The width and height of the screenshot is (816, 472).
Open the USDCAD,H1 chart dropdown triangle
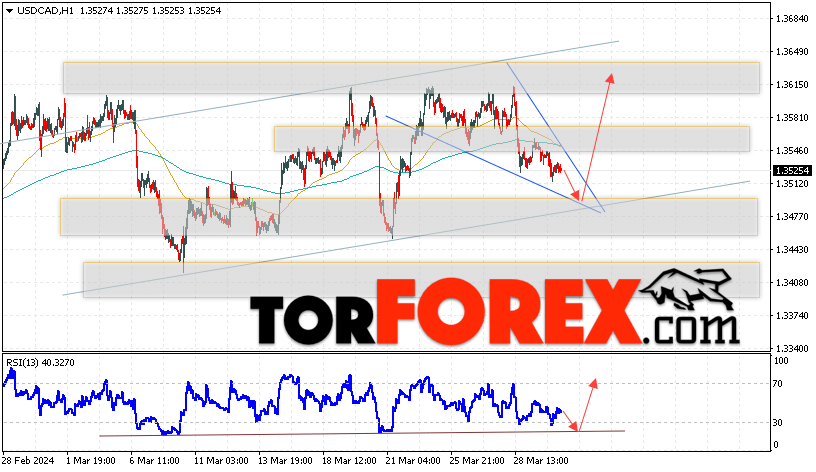[9, 11]
